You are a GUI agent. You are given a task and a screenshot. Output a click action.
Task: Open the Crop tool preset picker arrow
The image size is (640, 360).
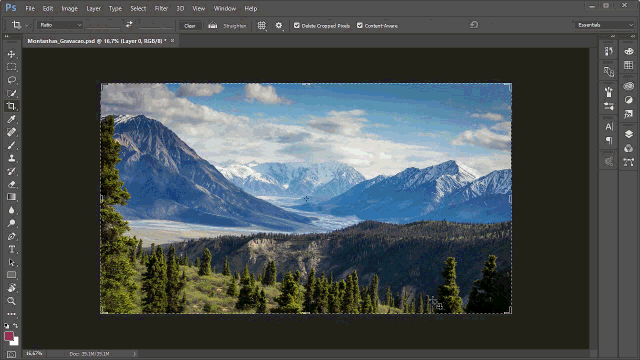click(27, 25)
